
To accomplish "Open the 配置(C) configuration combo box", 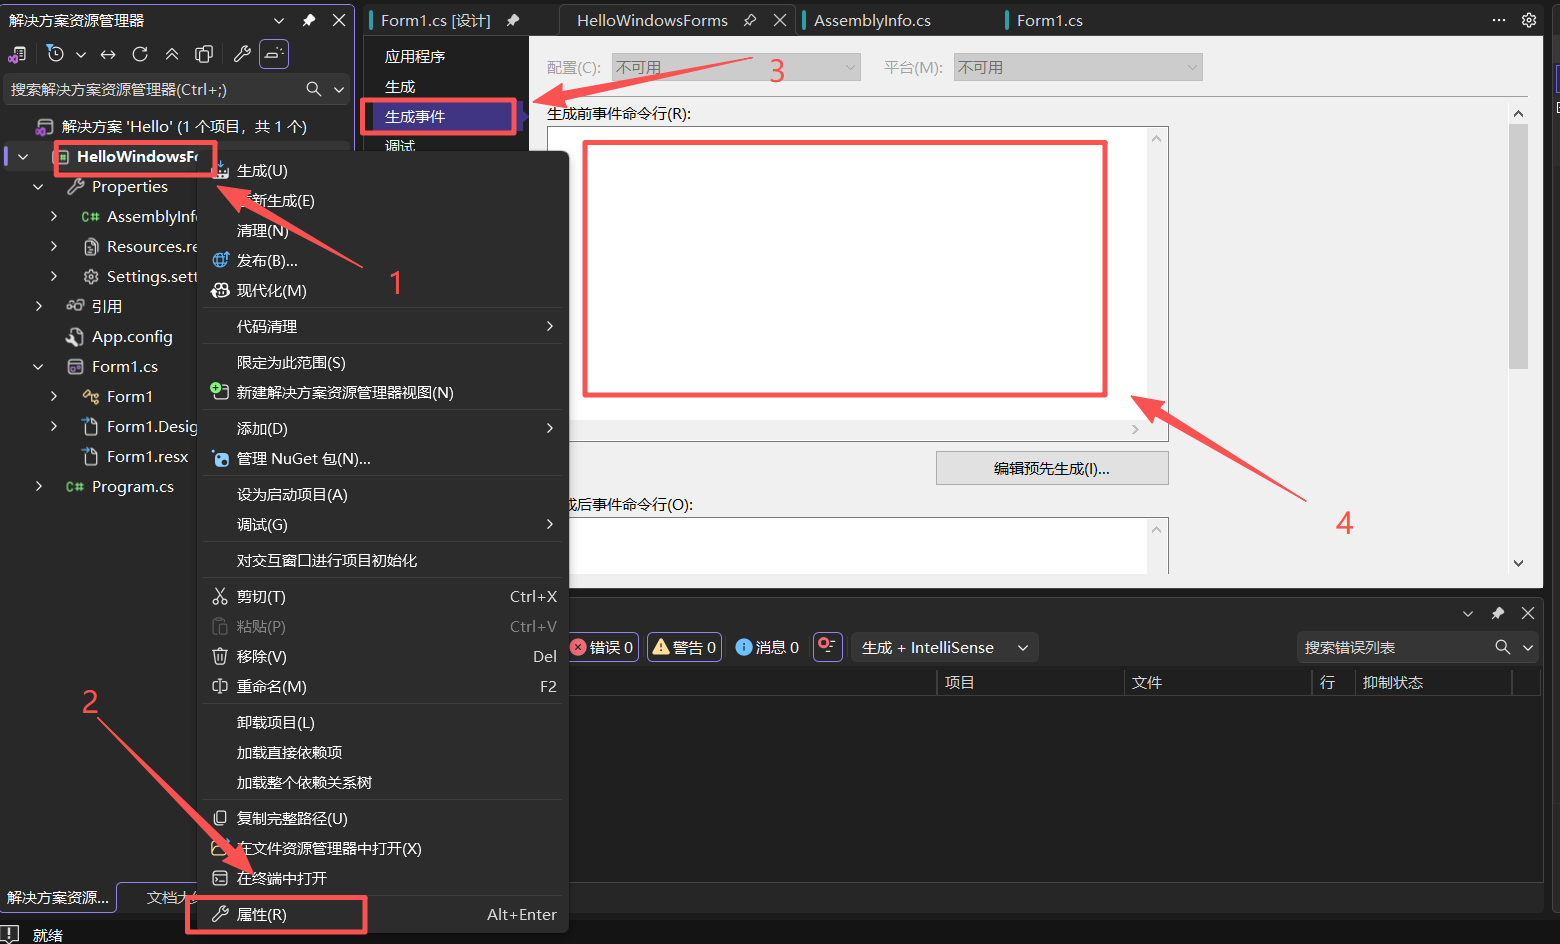I will pos(736,67).
